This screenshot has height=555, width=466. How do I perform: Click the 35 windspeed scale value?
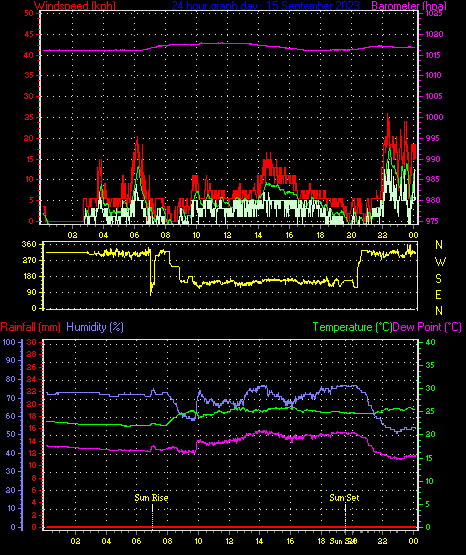(29, 75)
